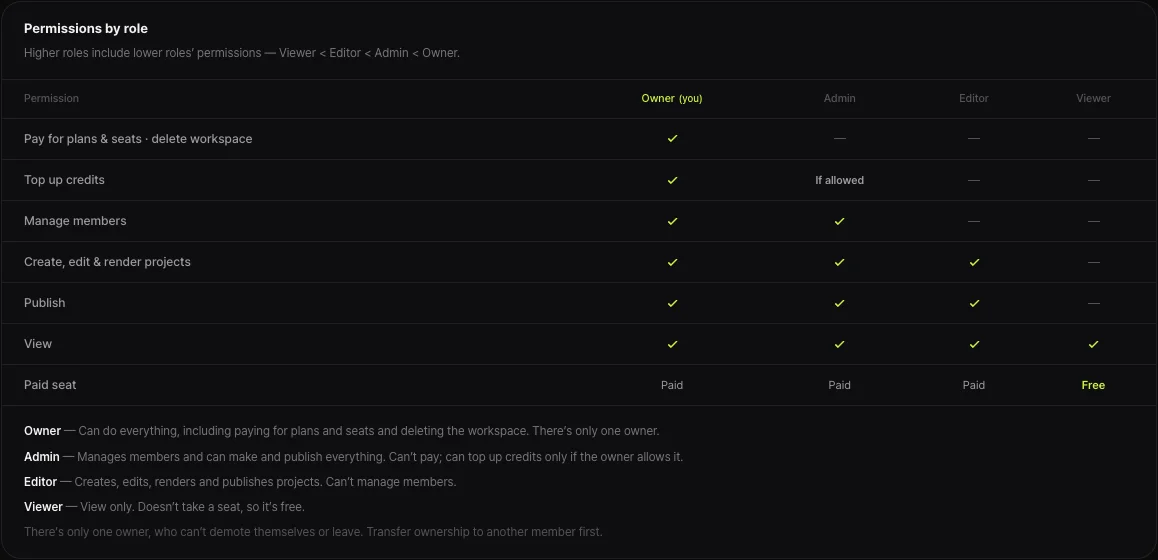Viewport: 1158px width, 560px height.
Task: Click the 'Permission' column header
Action: pos(51,98)
